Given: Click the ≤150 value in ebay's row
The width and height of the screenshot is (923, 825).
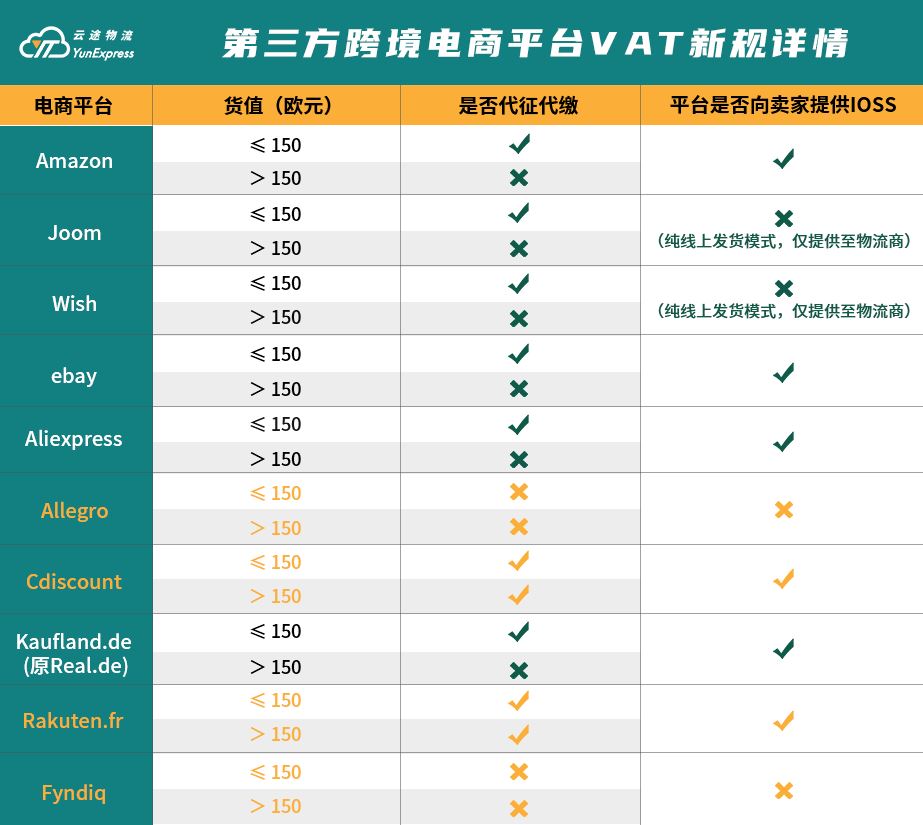Looking at the screenshot, I should coord(275,354).
